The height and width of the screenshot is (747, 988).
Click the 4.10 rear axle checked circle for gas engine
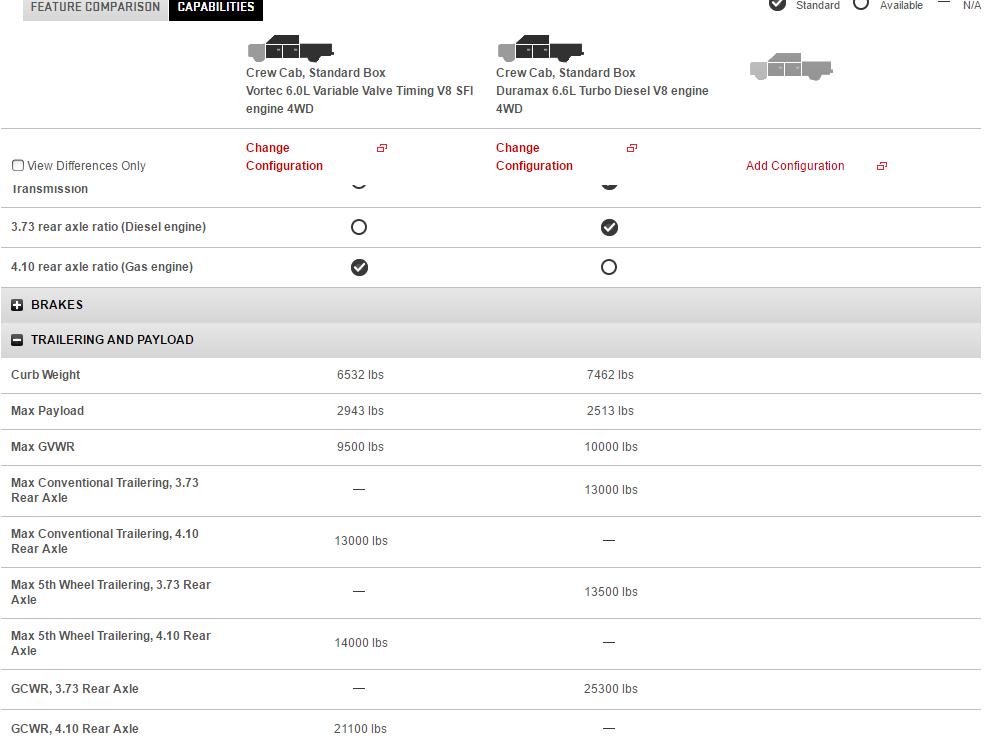click(x=359, y=267)
